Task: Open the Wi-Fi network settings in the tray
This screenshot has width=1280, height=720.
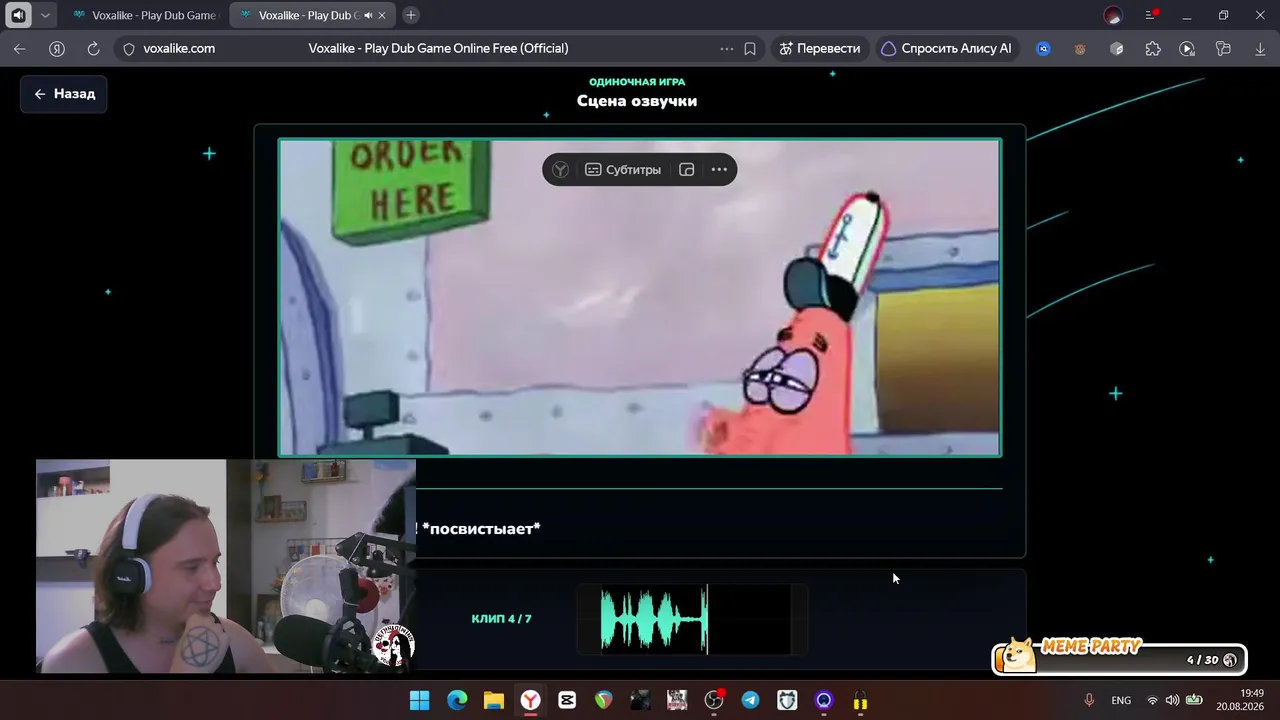Action: pos(1153,700)
